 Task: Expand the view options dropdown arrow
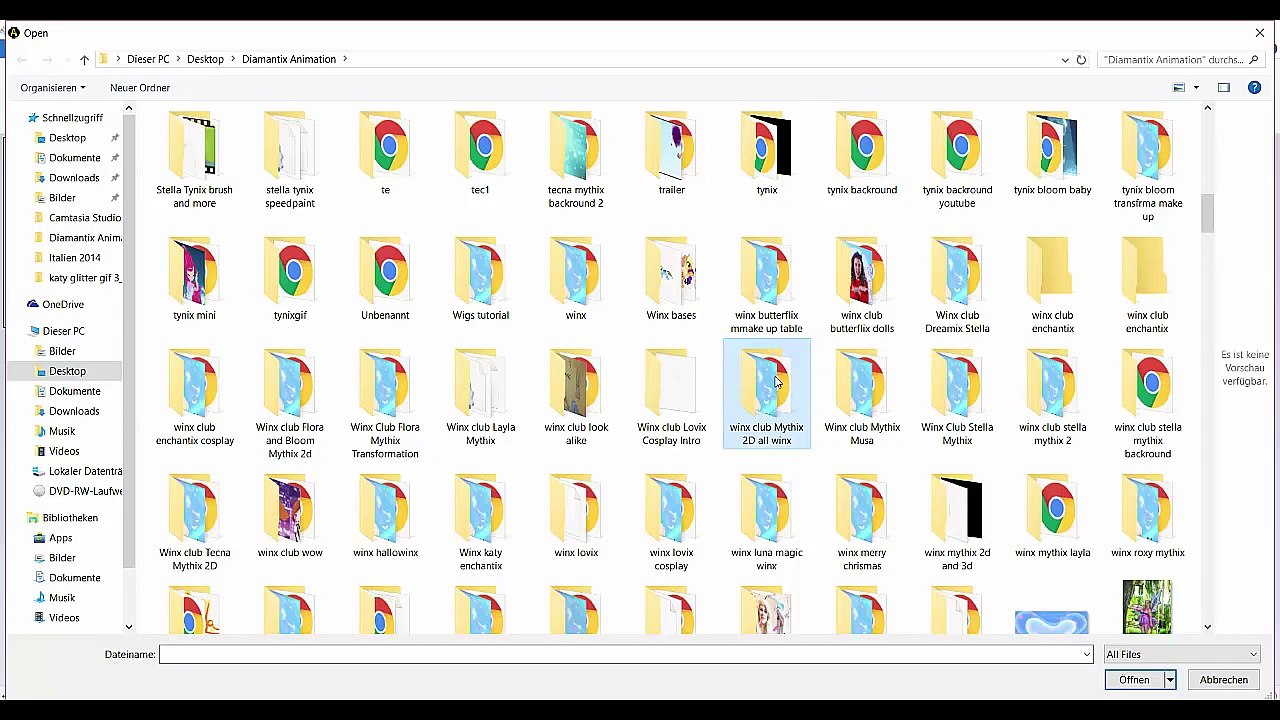pos(1196,88)
